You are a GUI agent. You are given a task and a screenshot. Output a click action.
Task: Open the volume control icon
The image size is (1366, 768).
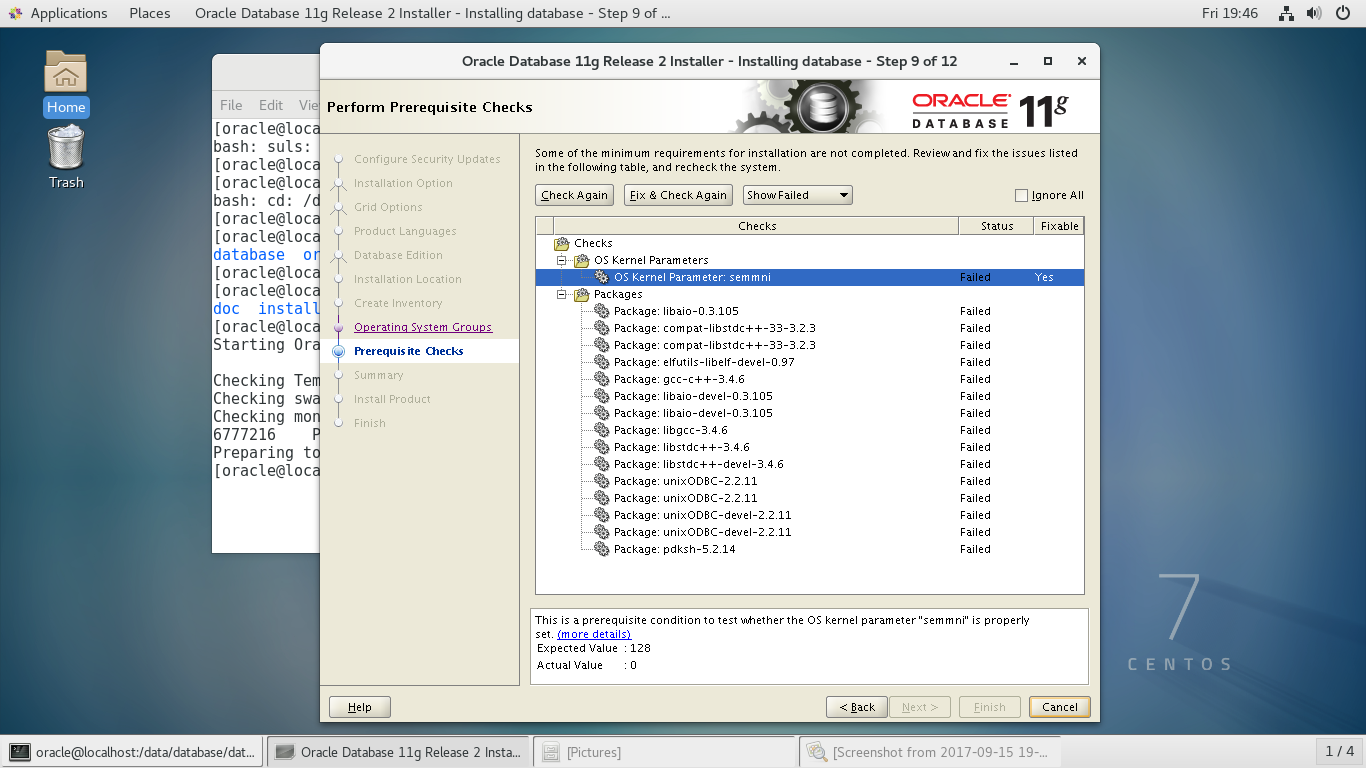tap(1314, 13)
